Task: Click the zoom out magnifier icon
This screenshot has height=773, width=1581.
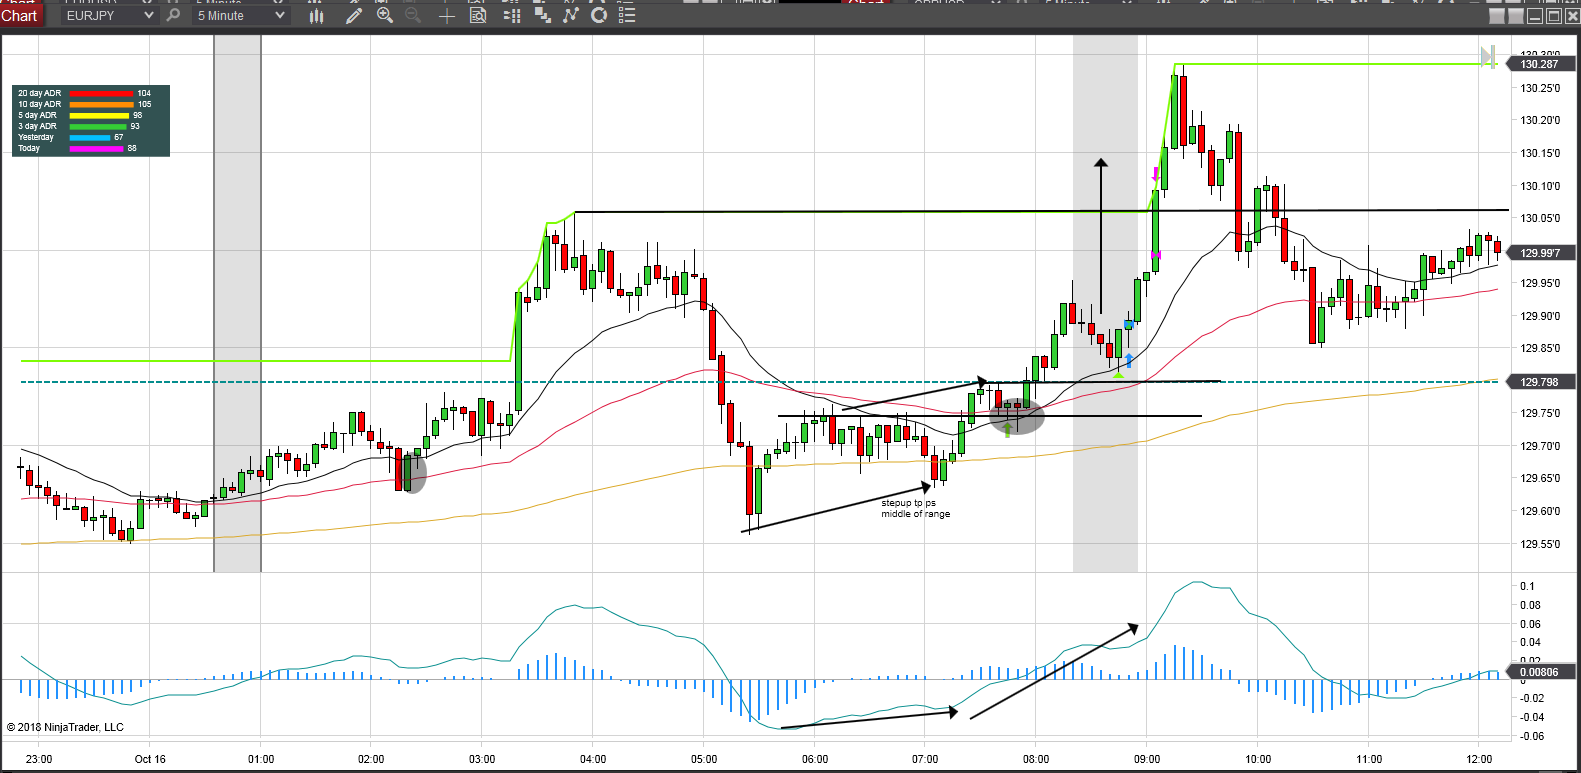Action: pos(413,15)
